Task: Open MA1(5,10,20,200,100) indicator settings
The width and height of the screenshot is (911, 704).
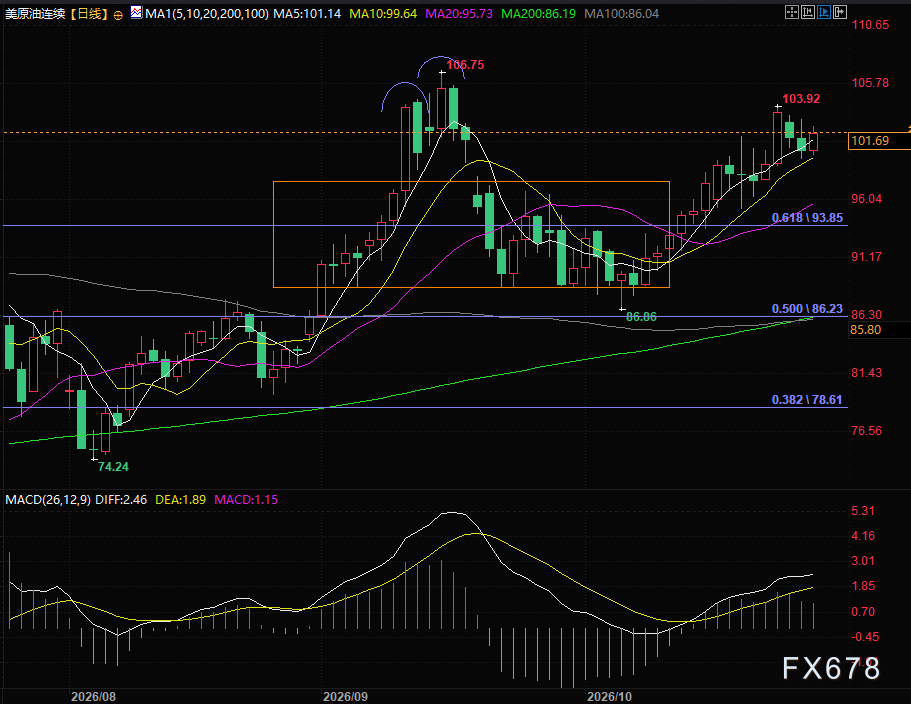Action: pyautogui.click(x=207, y=13)
